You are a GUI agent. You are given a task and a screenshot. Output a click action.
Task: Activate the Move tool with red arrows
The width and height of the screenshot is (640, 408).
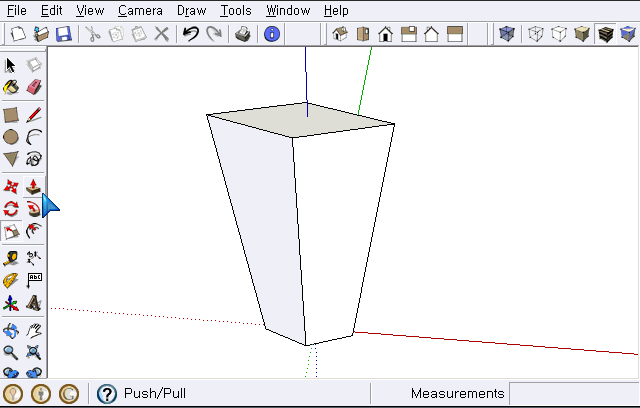[11, 187]
